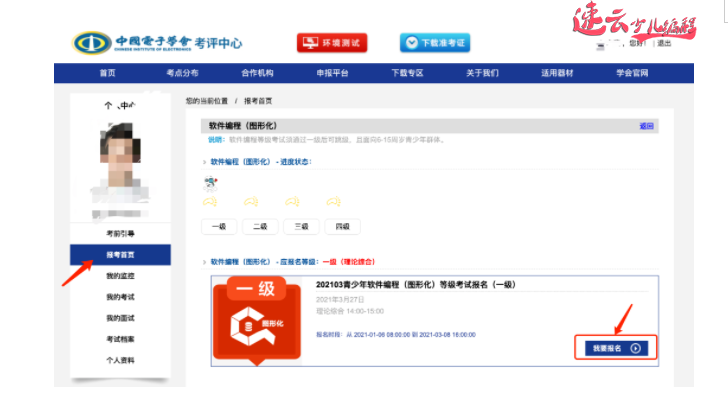
Task: Click the footprint icon above 一级
Action: click(210, 202)
